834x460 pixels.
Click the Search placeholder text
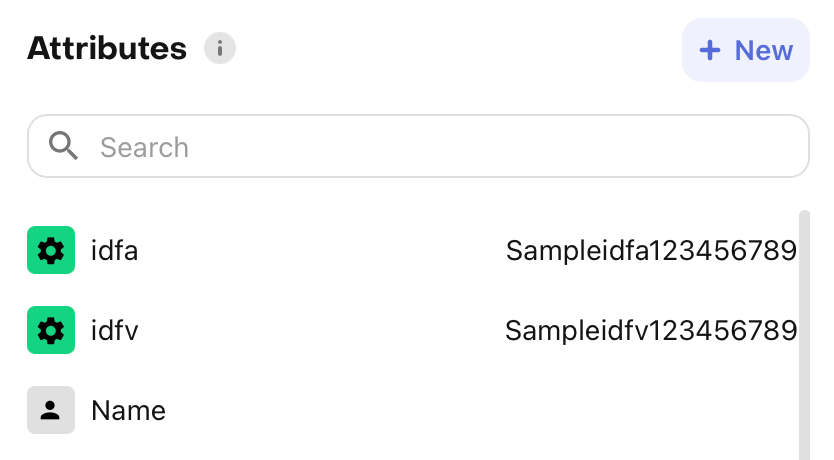coord(144,148)
